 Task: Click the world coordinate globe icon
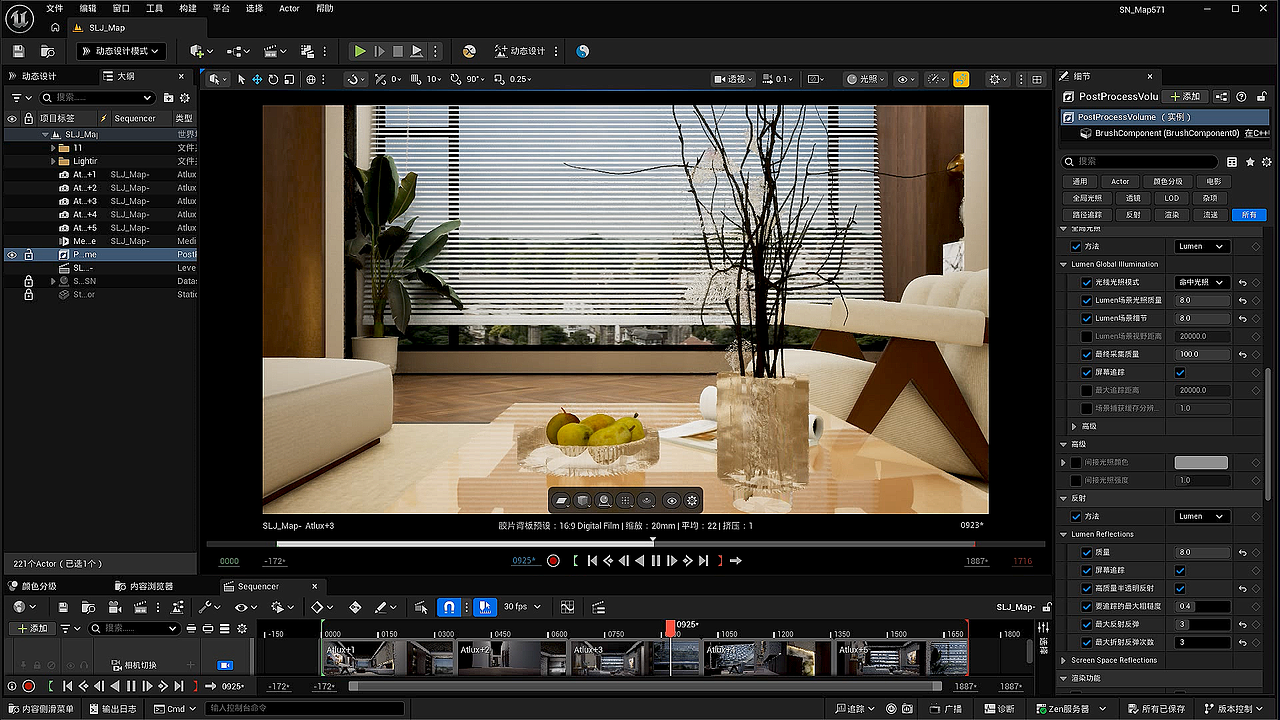tap(312, 79)
